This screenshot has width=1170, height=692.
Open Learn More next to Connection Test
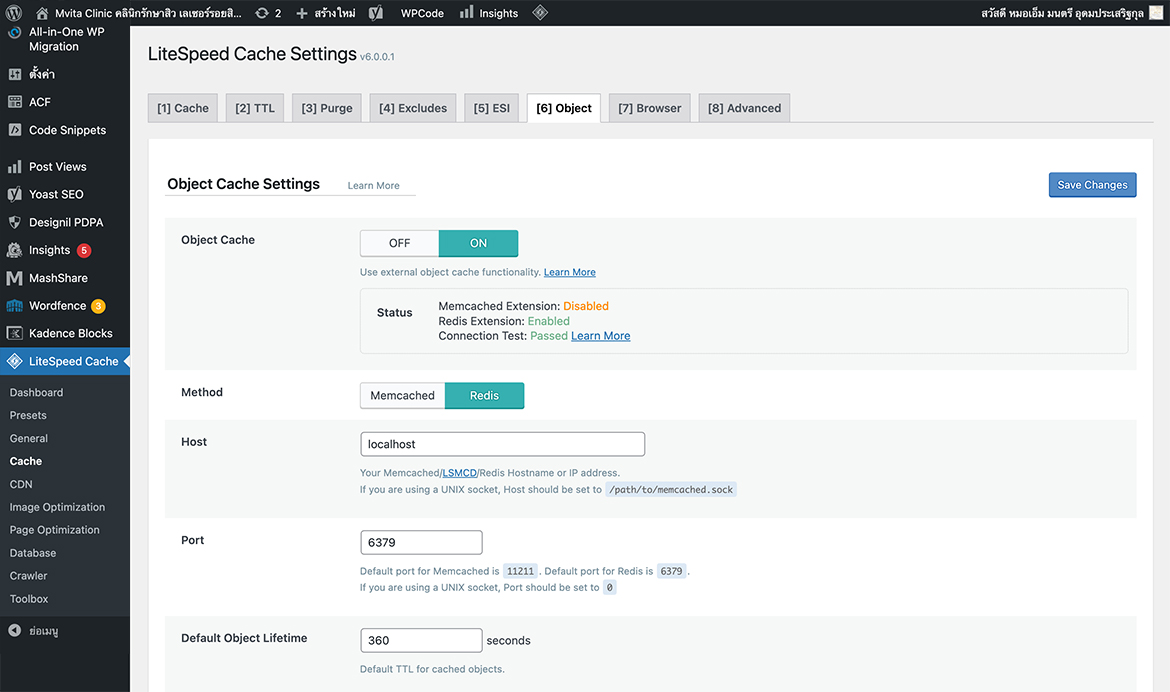601,336
